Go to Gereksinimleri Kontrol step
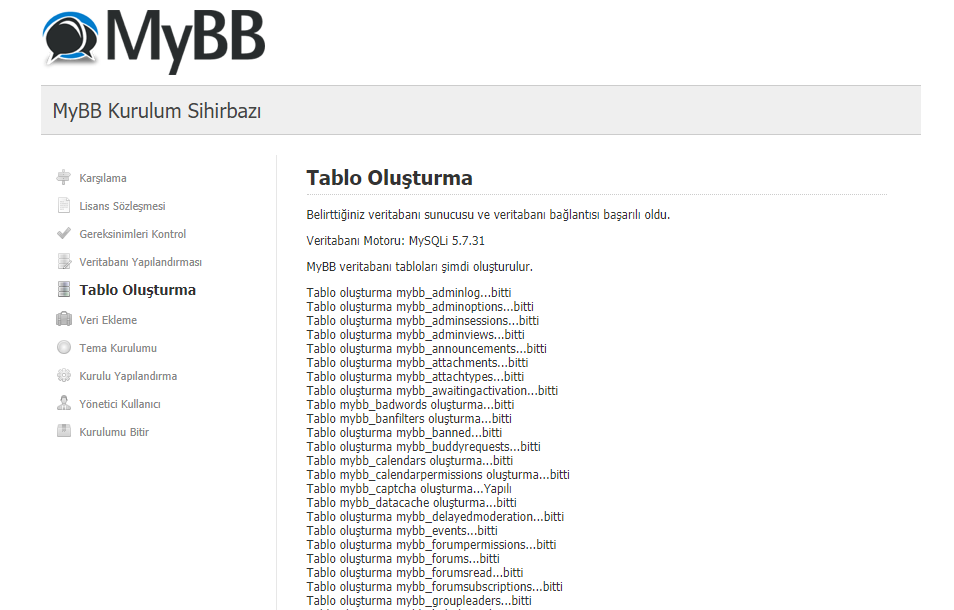954x610 pixels. click(x=133, y=234)
